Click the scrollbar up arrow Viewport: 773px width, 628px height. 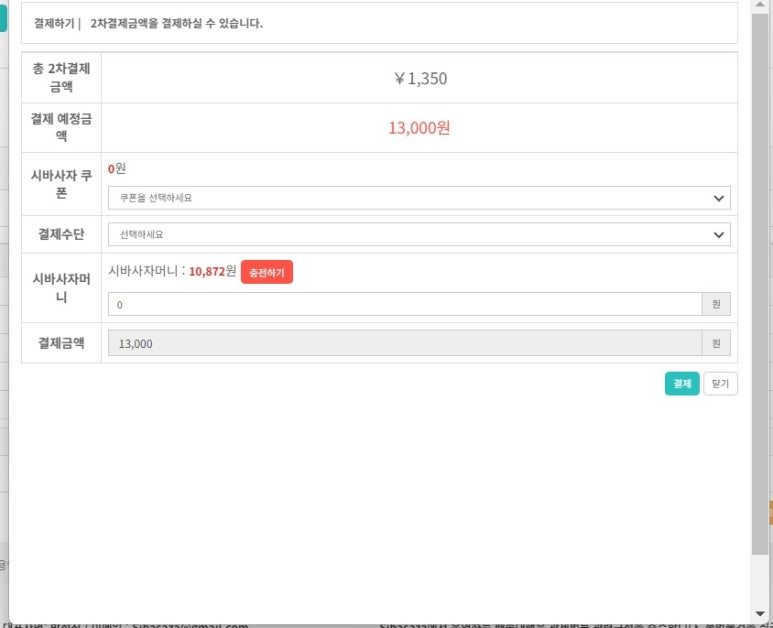(x=760, y=4)
